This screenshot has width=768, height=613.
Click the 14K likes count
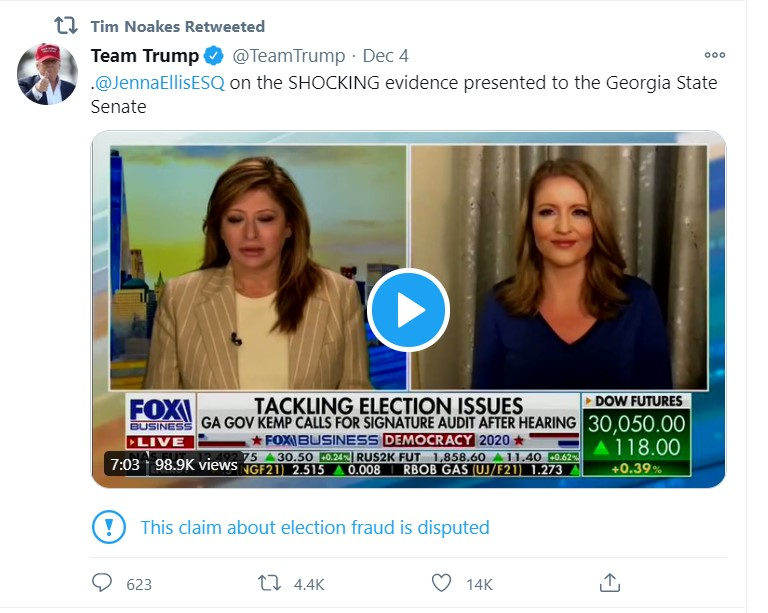coord(479,583)
